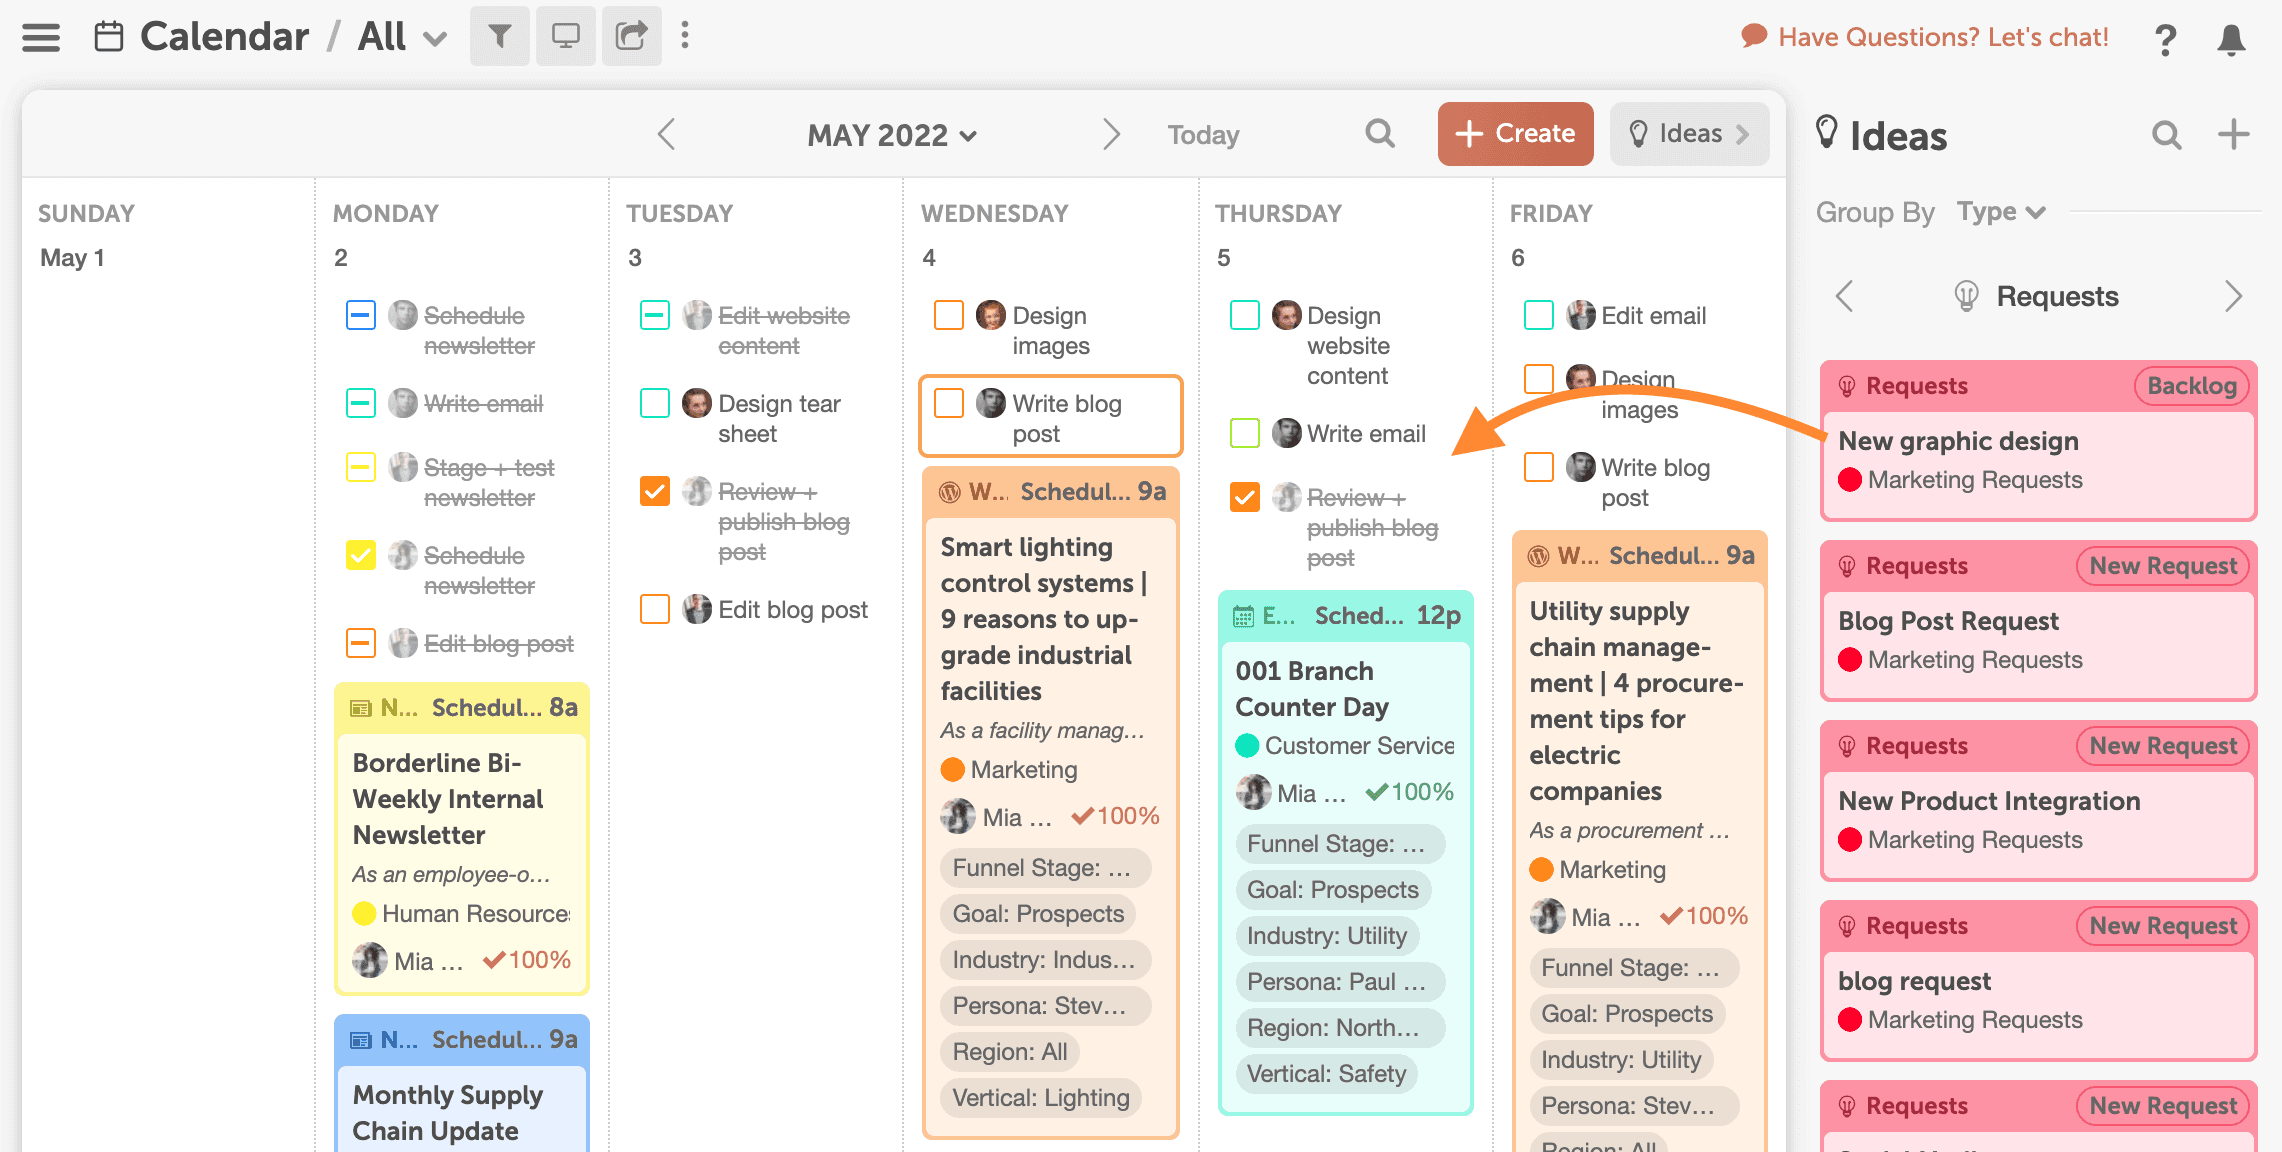This screenshot has height=1152, width=2282.
Task: Search ideas with the Ideas panel magnifier
Action: pyautogui.click(x=2166, y=135)
